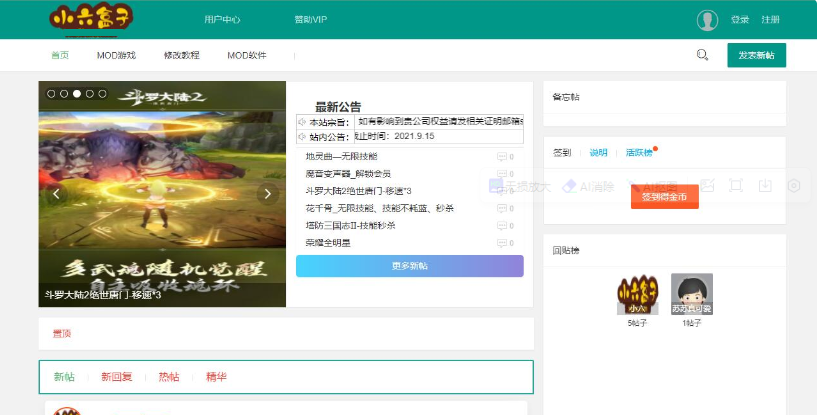
Task: Open post 魔音变声器_解锁会员
Action: tap(348, 174)
